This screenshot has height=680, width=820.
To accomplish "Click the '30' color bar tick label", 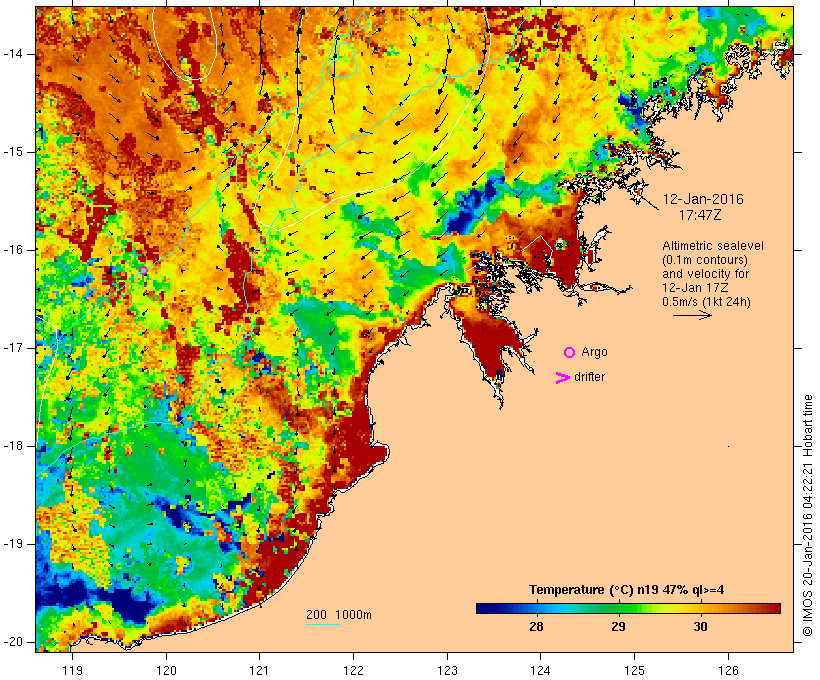I will coord(700,627).
